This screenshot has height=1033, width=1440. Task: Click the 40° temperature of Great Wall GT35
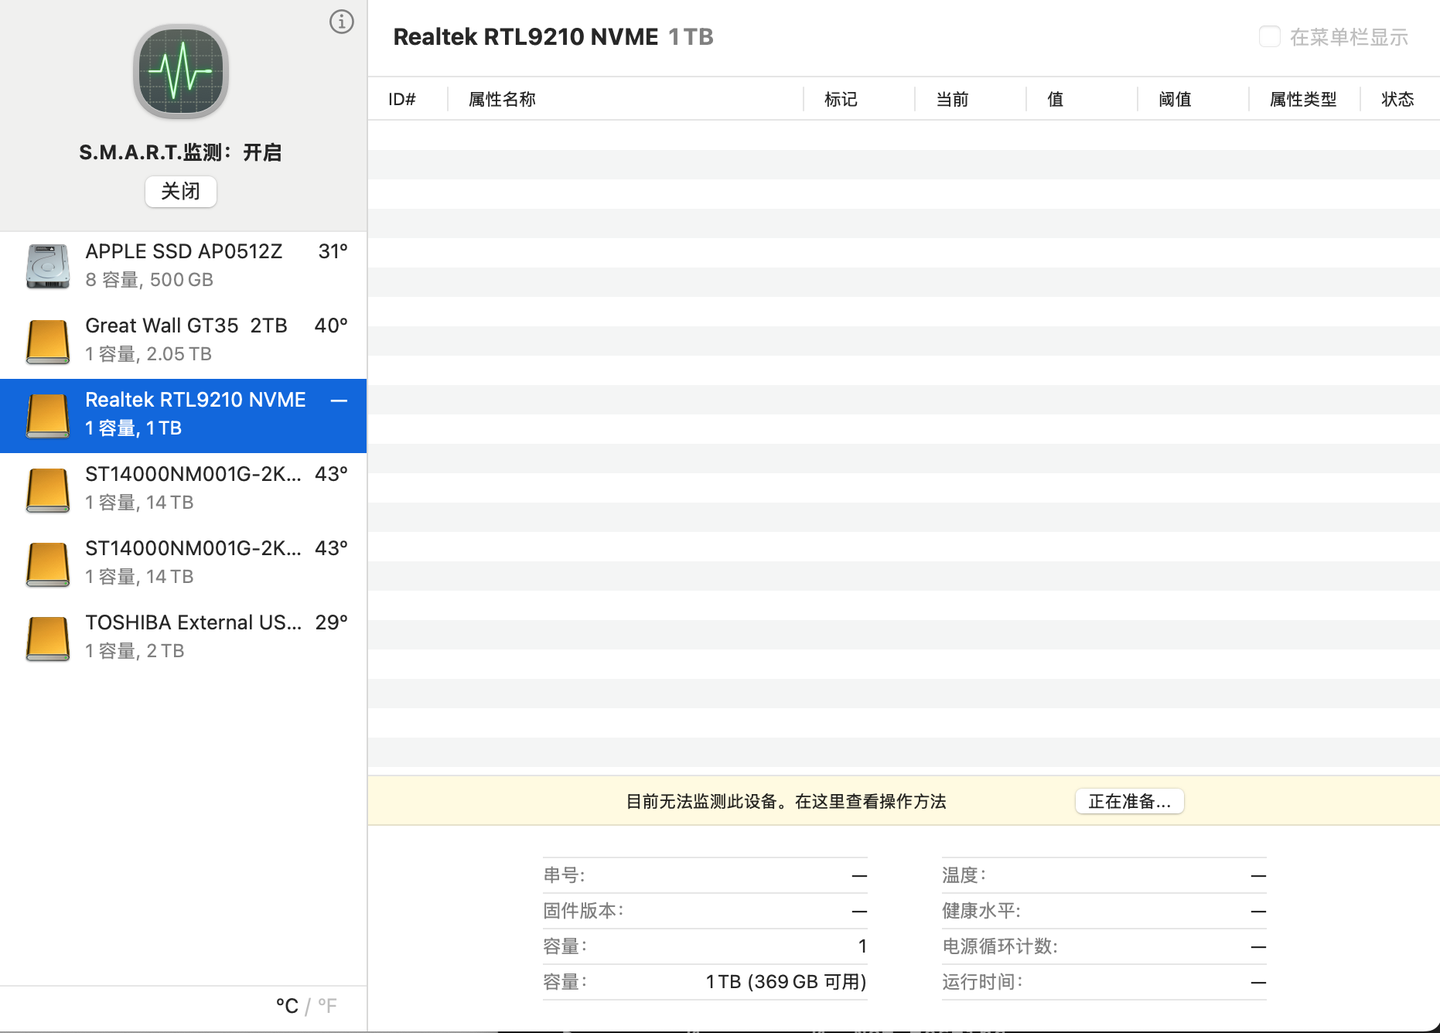(x=331, y=326)
